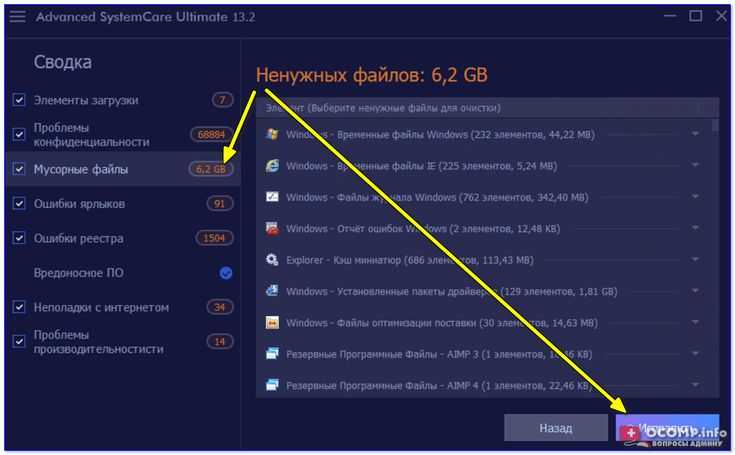Screen dimensions: 735x455
Task: Toggle the Ошибки ярлыков checkbox
Action: (x=19, y=203)
